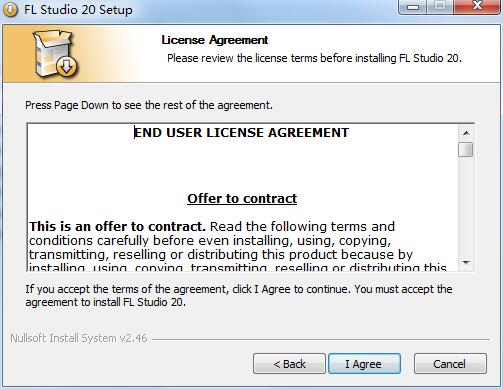
Task: Cancel the FL Studio installation
Action: click(450, 364)
